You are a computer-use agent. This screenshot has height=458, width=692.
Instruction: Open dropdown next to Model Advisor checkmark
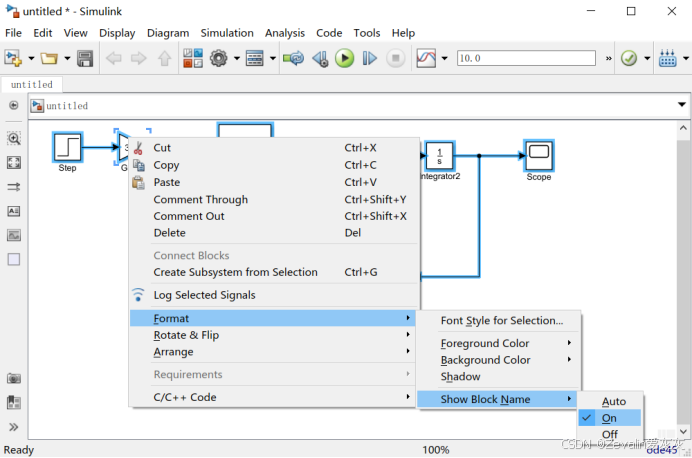point(647,58)
